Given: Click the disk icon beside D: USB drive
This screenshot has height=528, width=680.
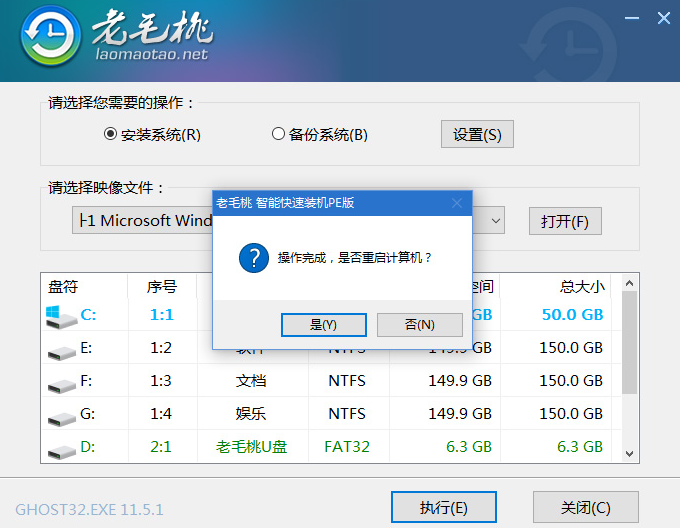Looking at the screenshot, I should coord(60,447).
